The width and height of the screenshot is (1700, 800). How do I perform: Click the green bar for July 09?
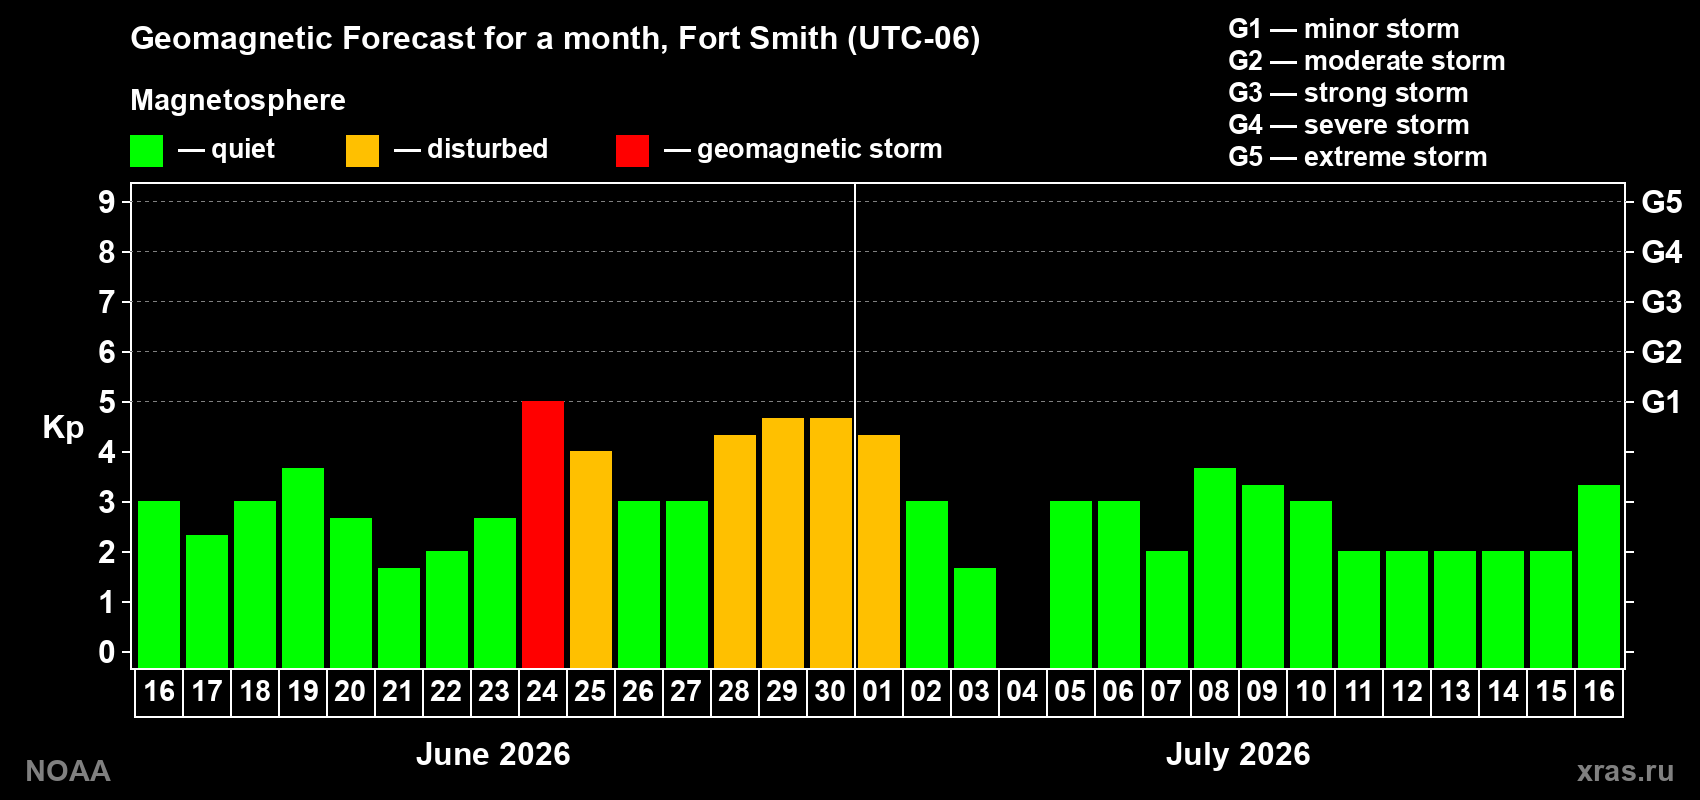1263,576
